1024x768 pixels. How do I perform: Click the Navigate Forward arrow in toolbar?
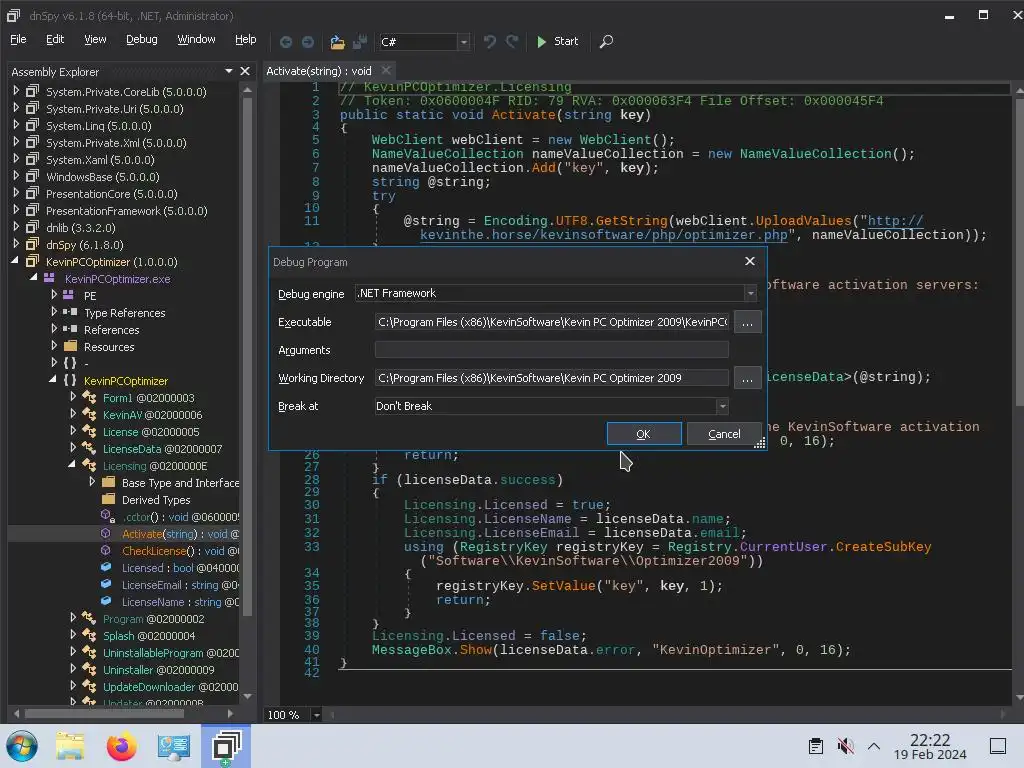[x=308, y=42]
